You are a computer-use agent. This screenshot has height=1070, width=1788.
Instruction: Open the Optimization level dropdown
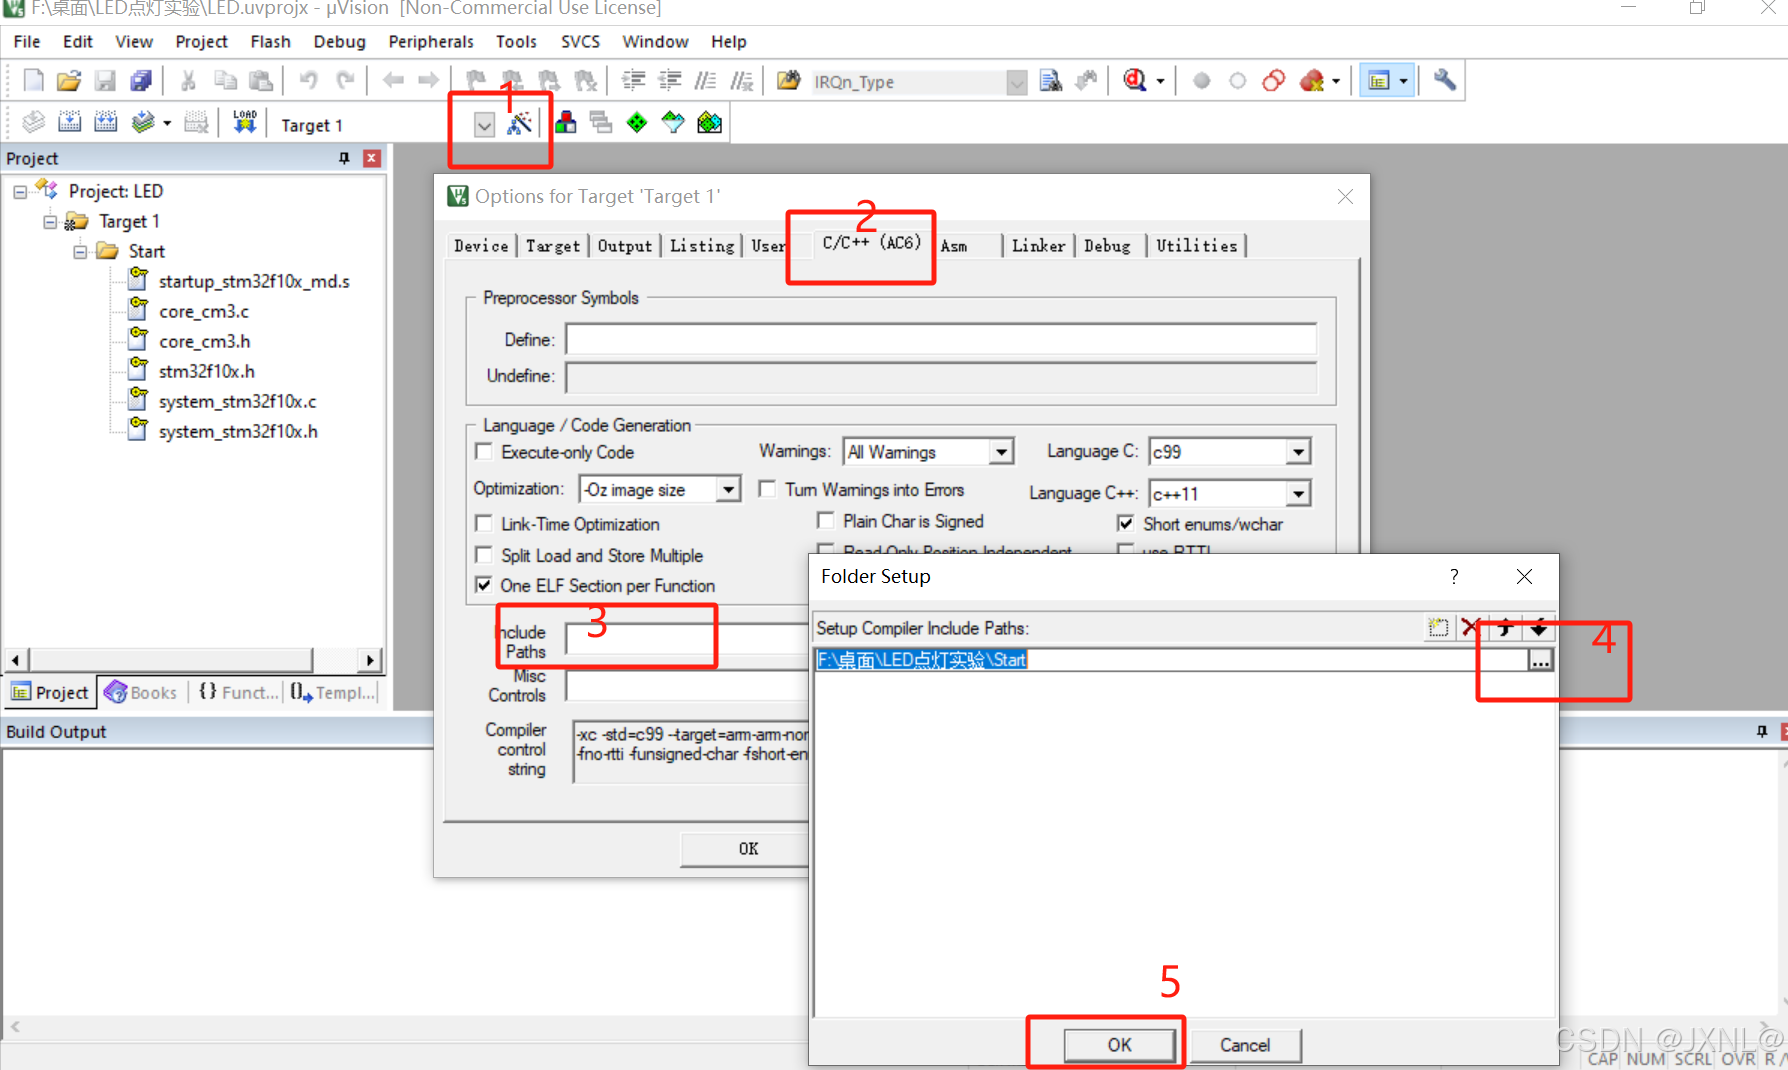729,489
